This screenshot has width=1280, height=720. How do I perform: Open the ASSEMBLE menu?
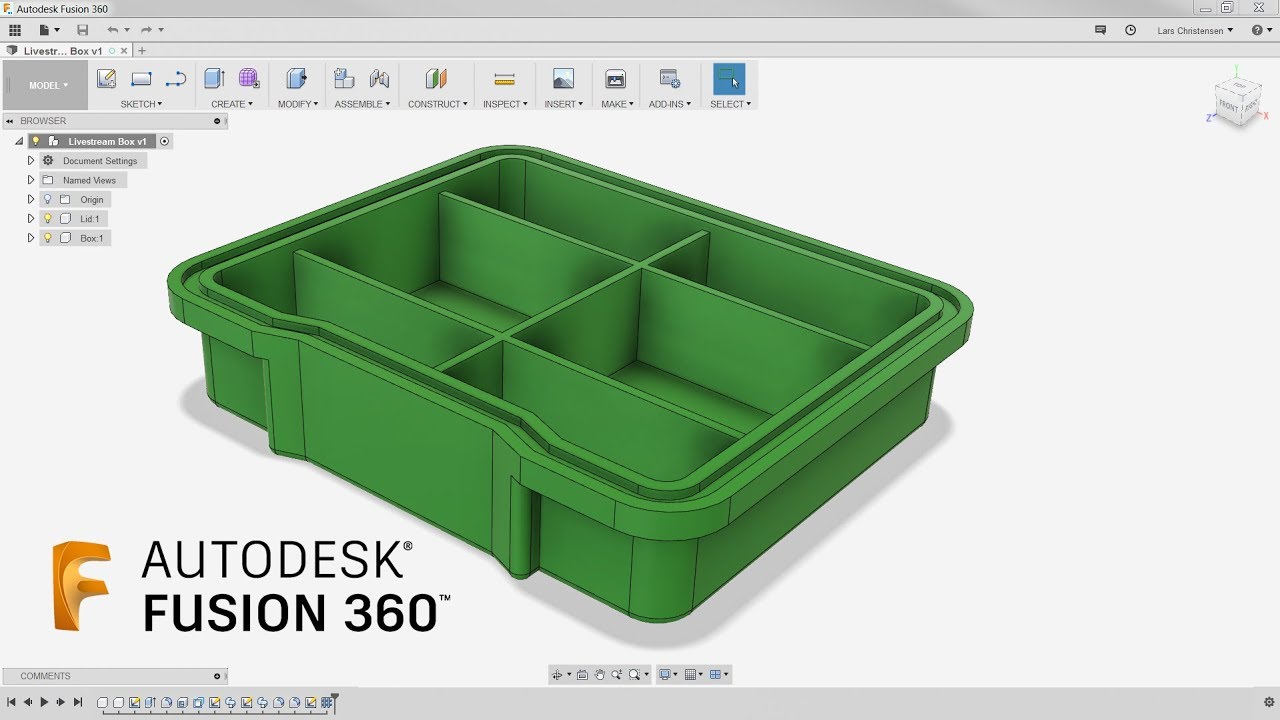[362, 104]
